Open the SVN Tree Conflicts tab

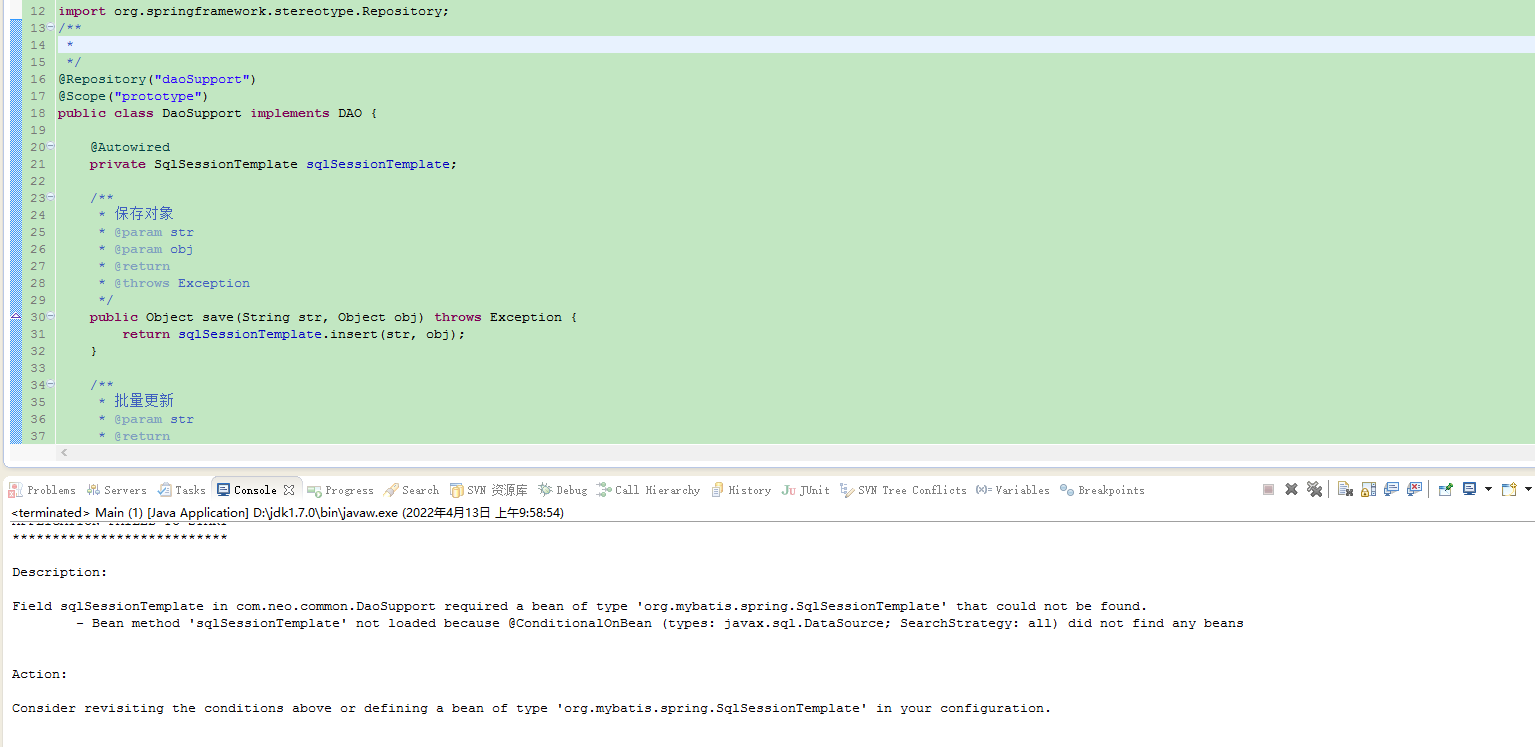point(904,490)
